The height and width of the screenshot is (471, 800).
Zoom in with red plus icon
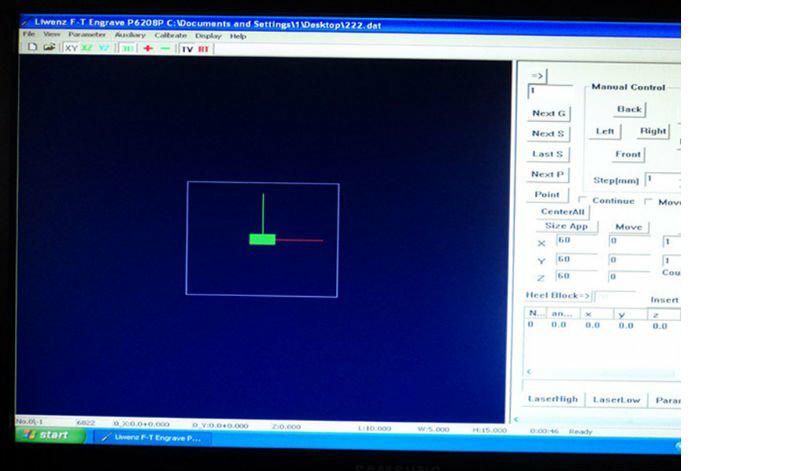coord(148,47)
